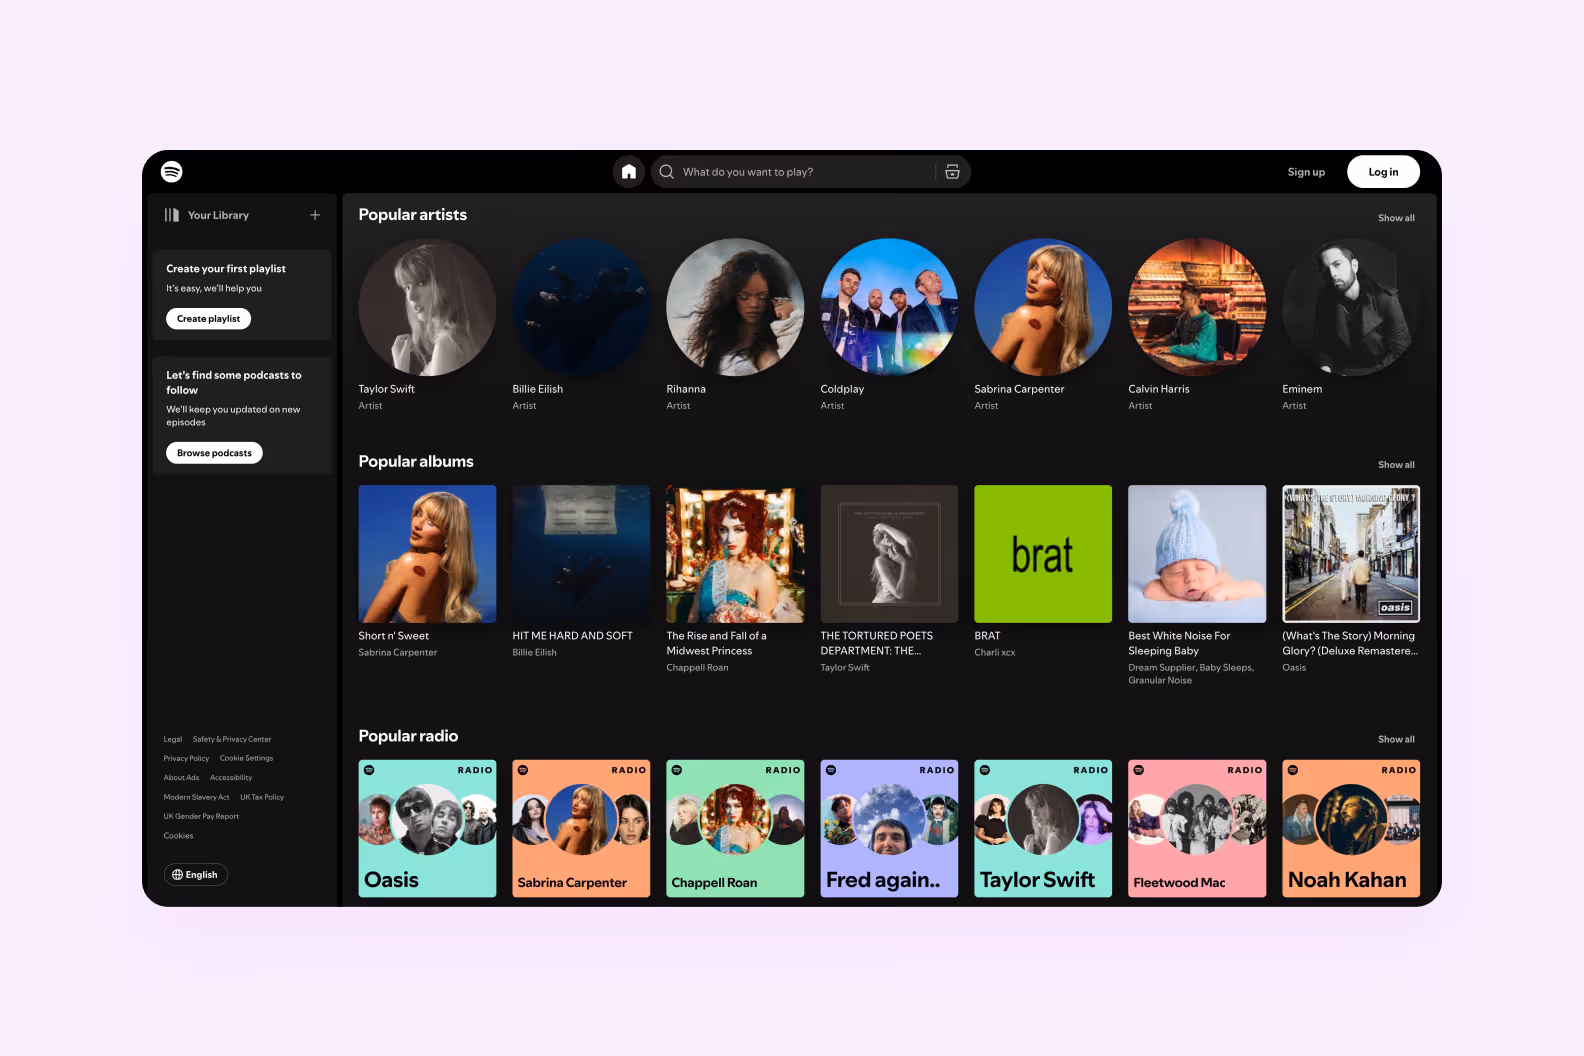The height and width of the screenshot is (1056, 1584).
Task: Show all Popular radio
Action: 1396,740
